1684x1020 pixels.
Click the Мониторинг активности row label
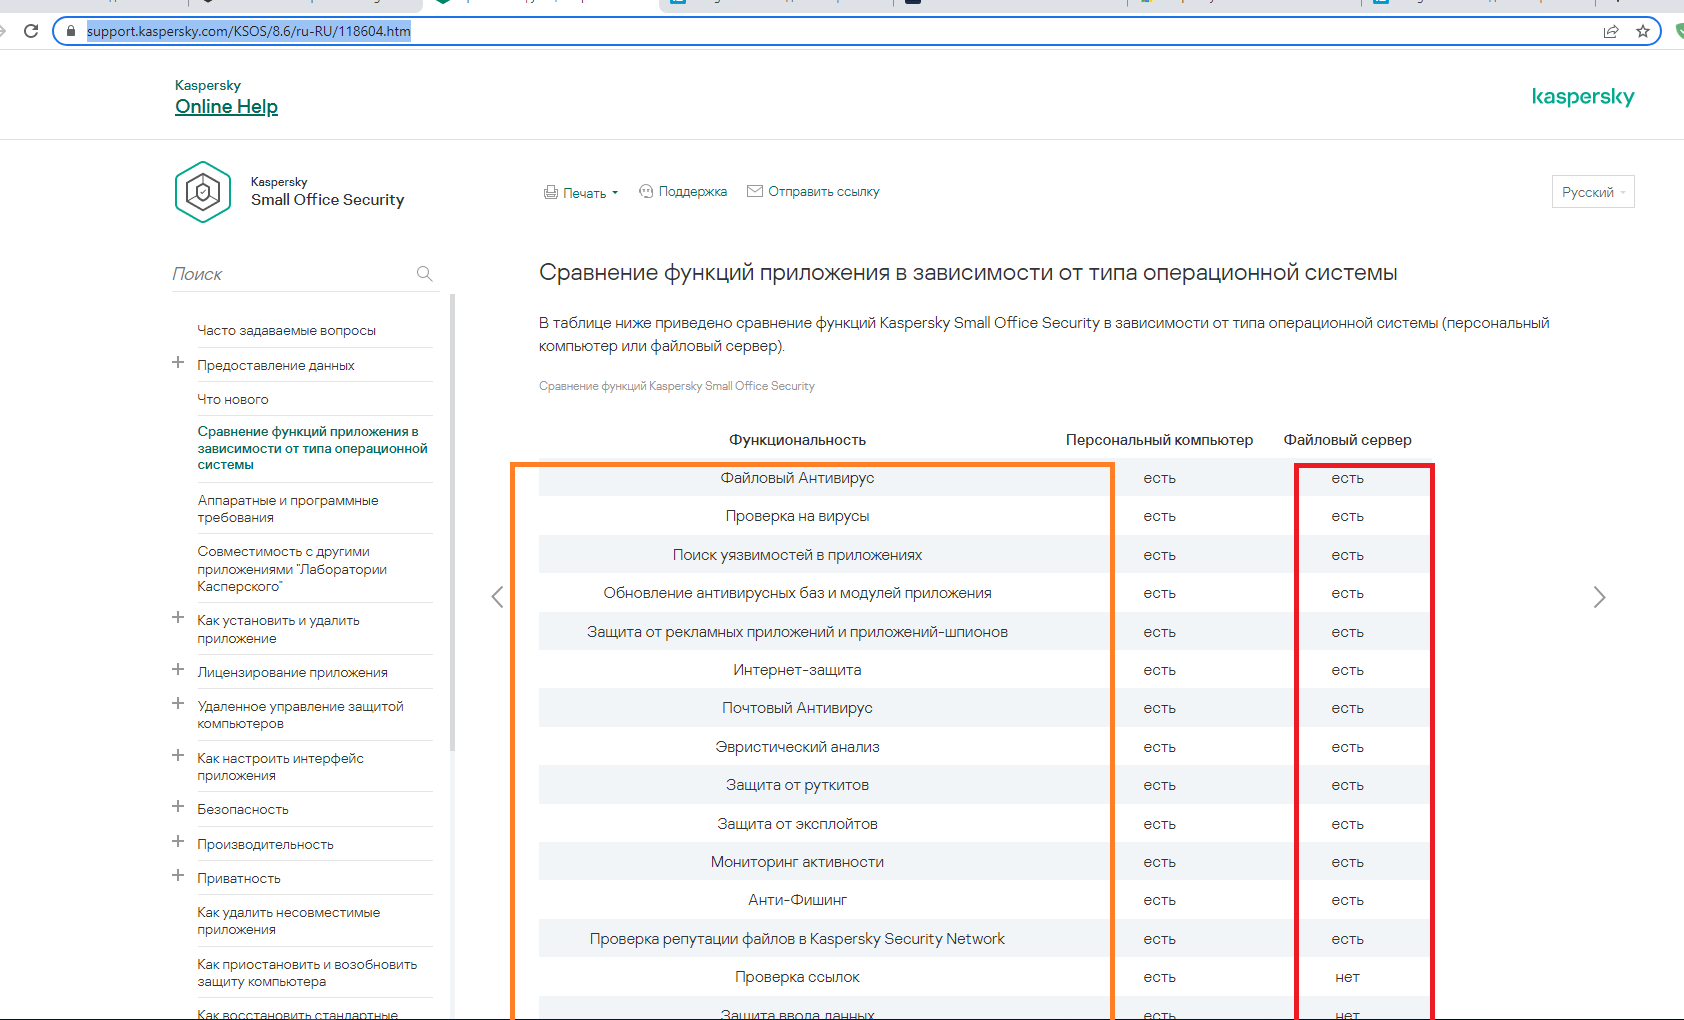797,862
